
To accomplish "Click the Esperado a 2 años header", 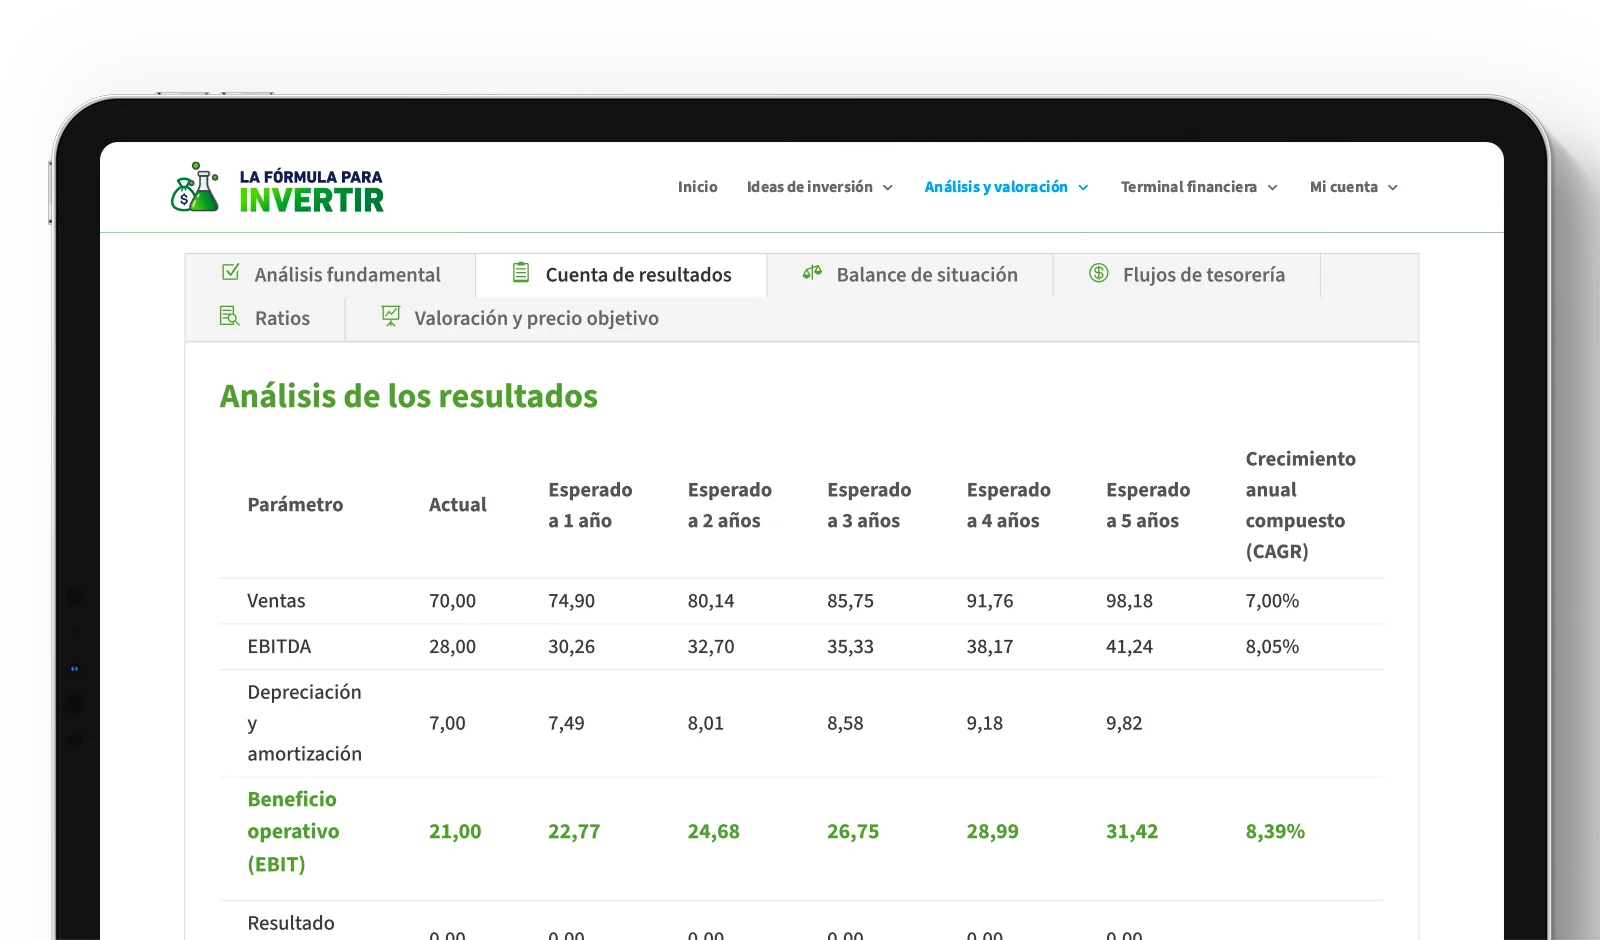I will 730,505.
